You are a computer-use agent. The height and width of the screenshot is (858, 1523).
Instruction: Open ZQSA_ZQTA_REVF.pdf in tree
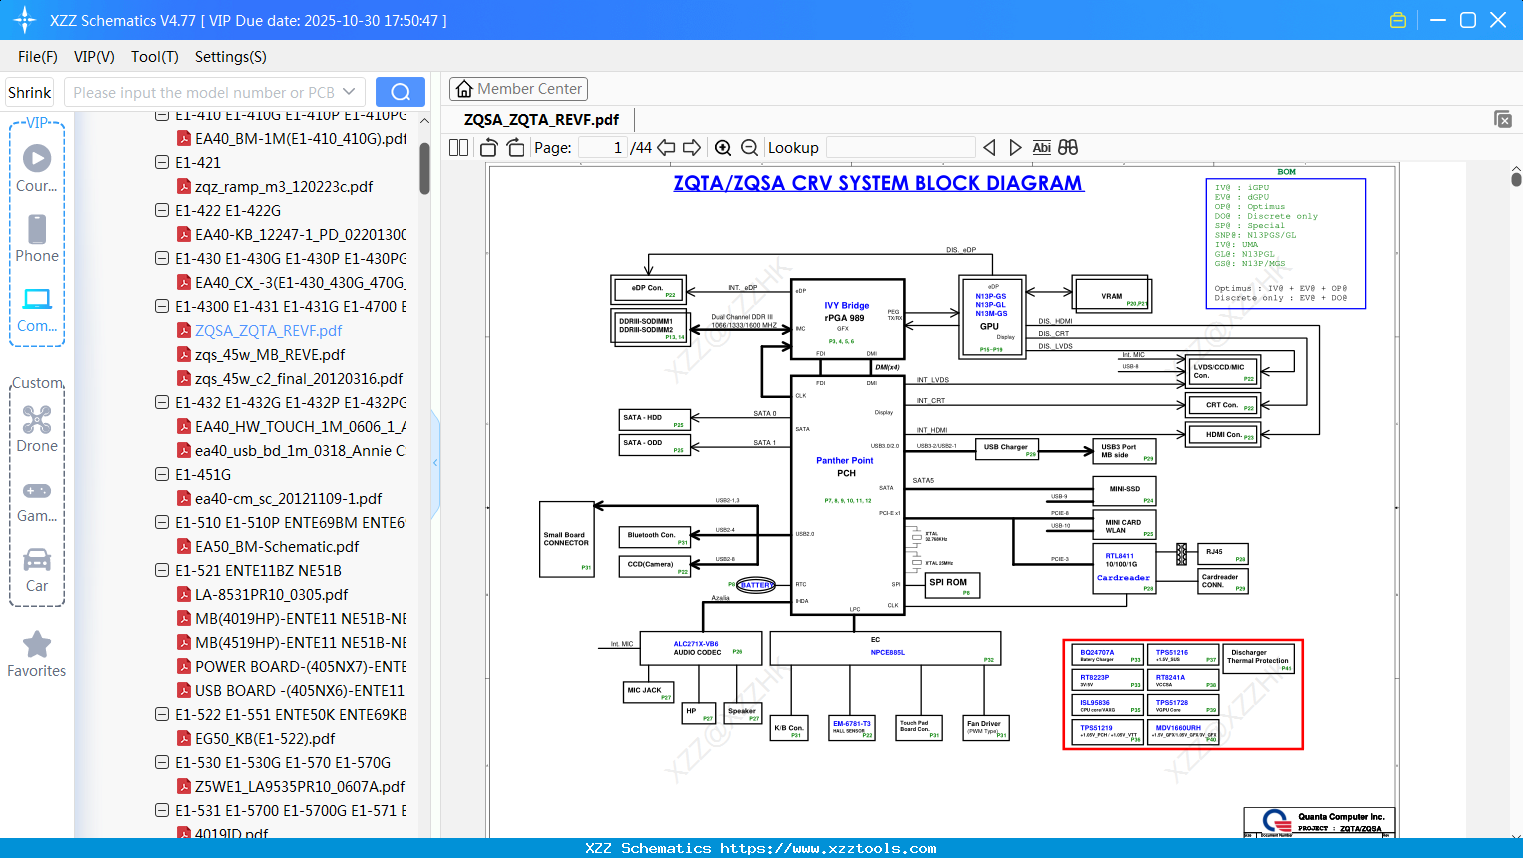tap(268, 331)
